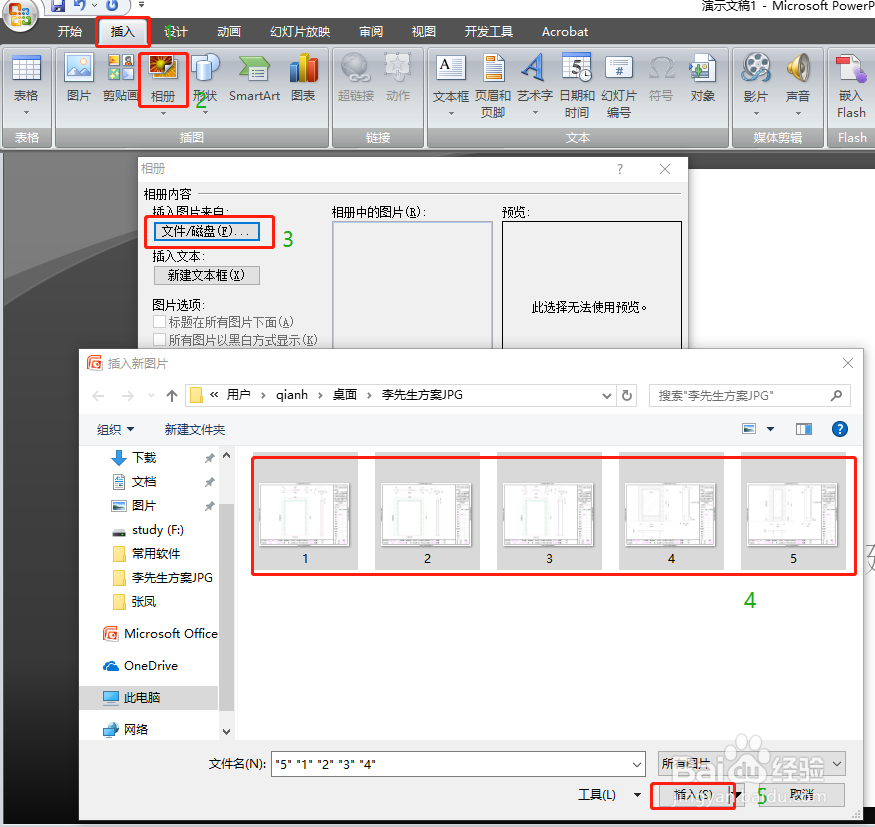
Task: Click the 插入(S) button to insert pictures
Action: tap(694, 795)
